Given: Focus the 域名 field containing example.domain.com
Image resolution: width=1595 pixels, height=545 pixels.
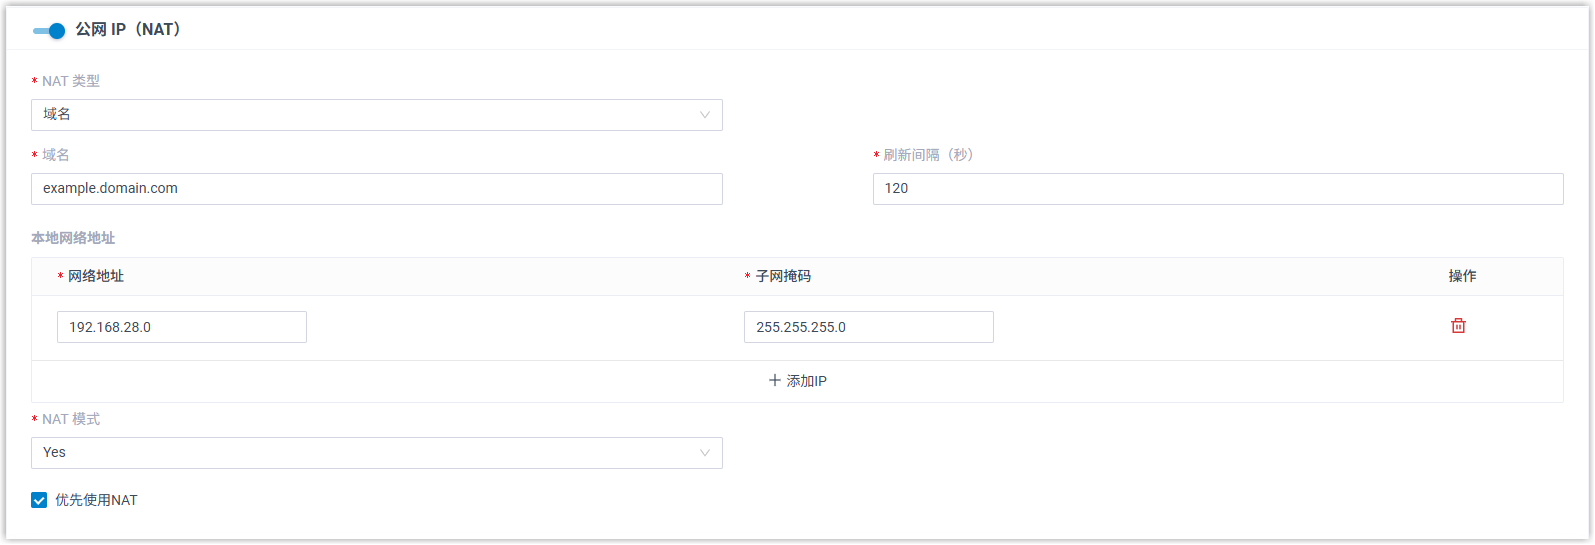Looking at the screenshot, I should (376, 189).
